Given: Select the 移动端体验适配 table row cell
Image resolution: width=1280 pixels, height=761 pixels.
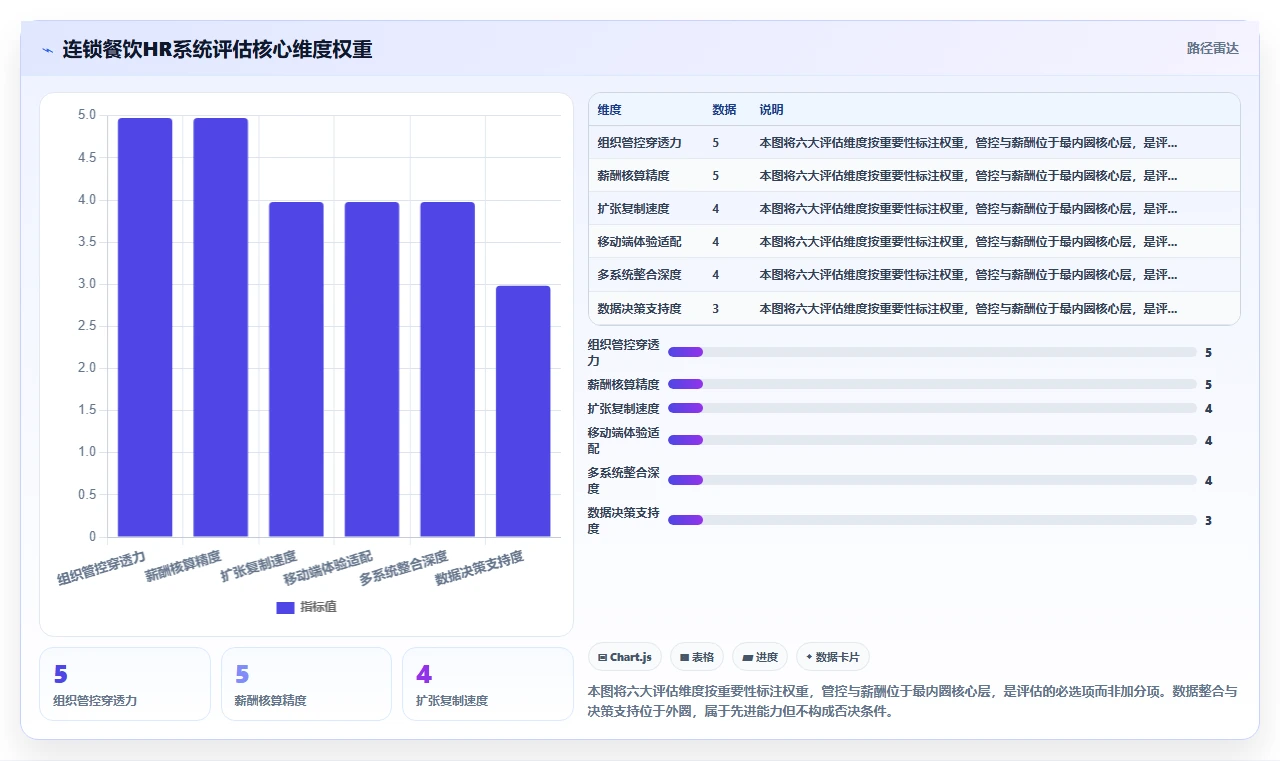Looking at the screenshot, I should tap(640, 242).
